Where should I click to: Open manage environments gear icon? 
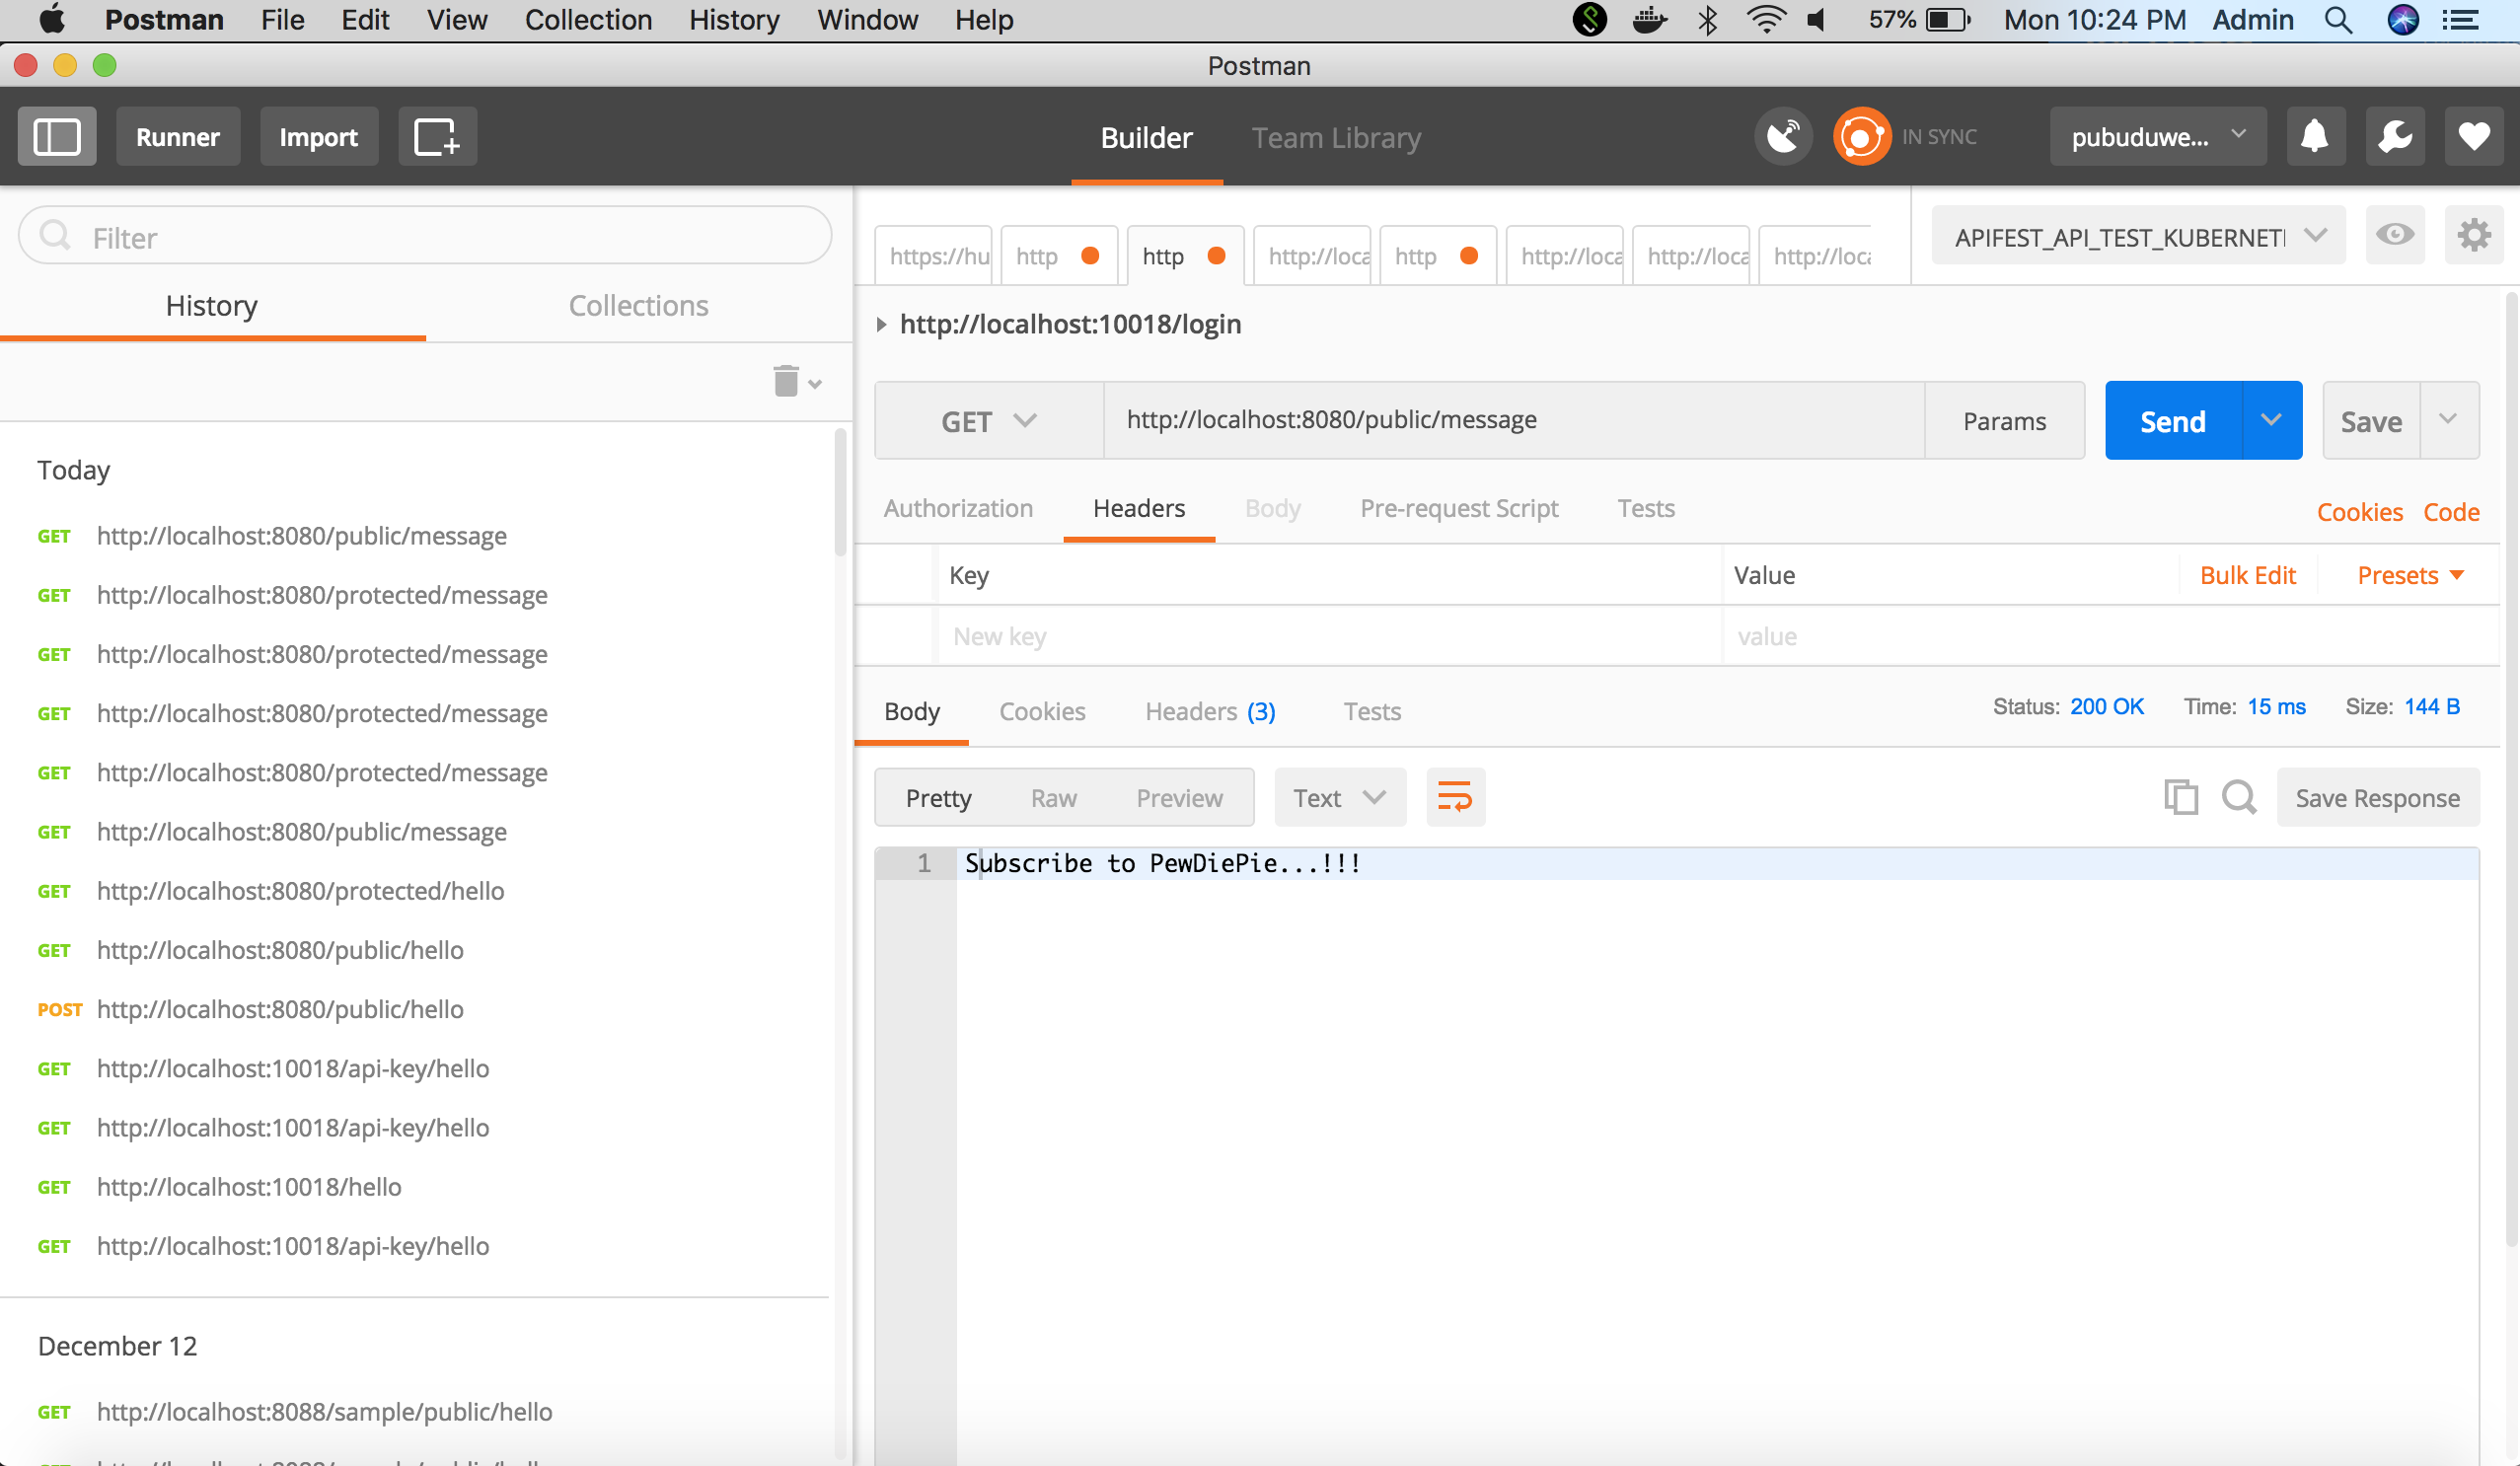tap(2474, 235)
